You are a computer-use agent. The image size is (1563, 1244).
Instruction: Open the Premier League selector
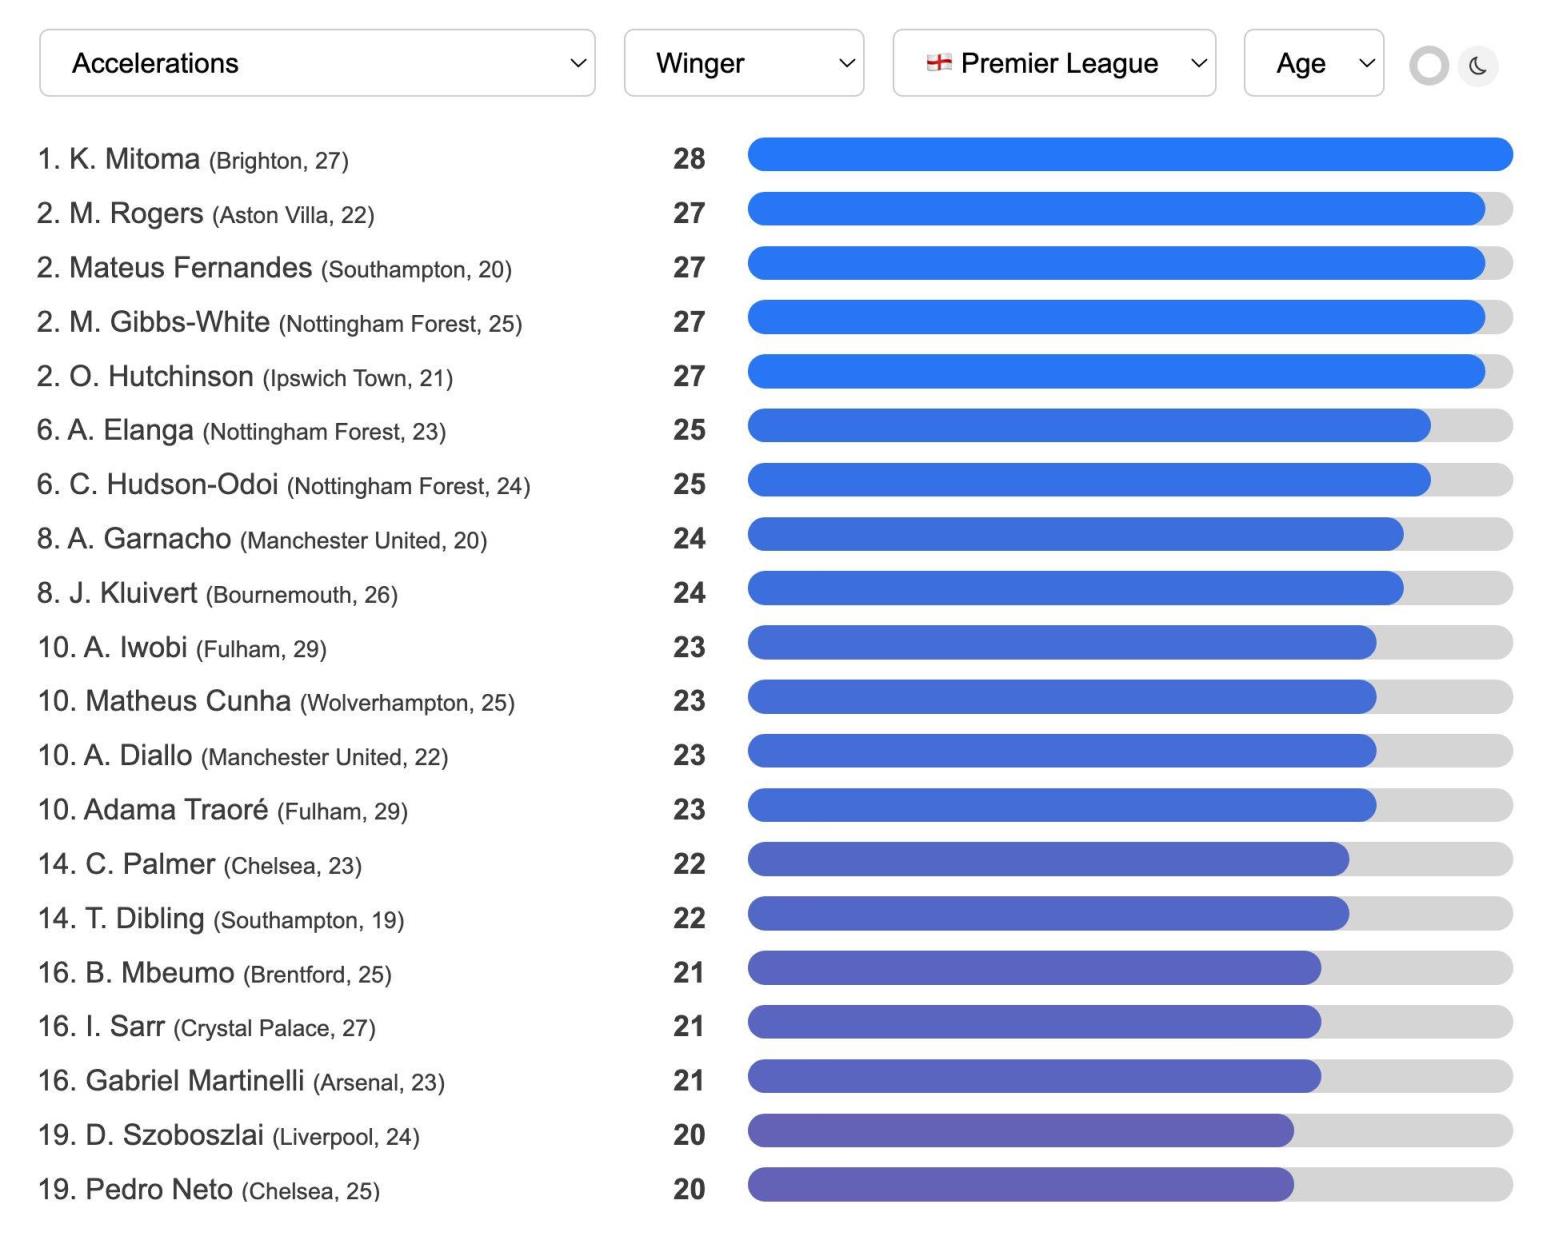pos(1054,63)
